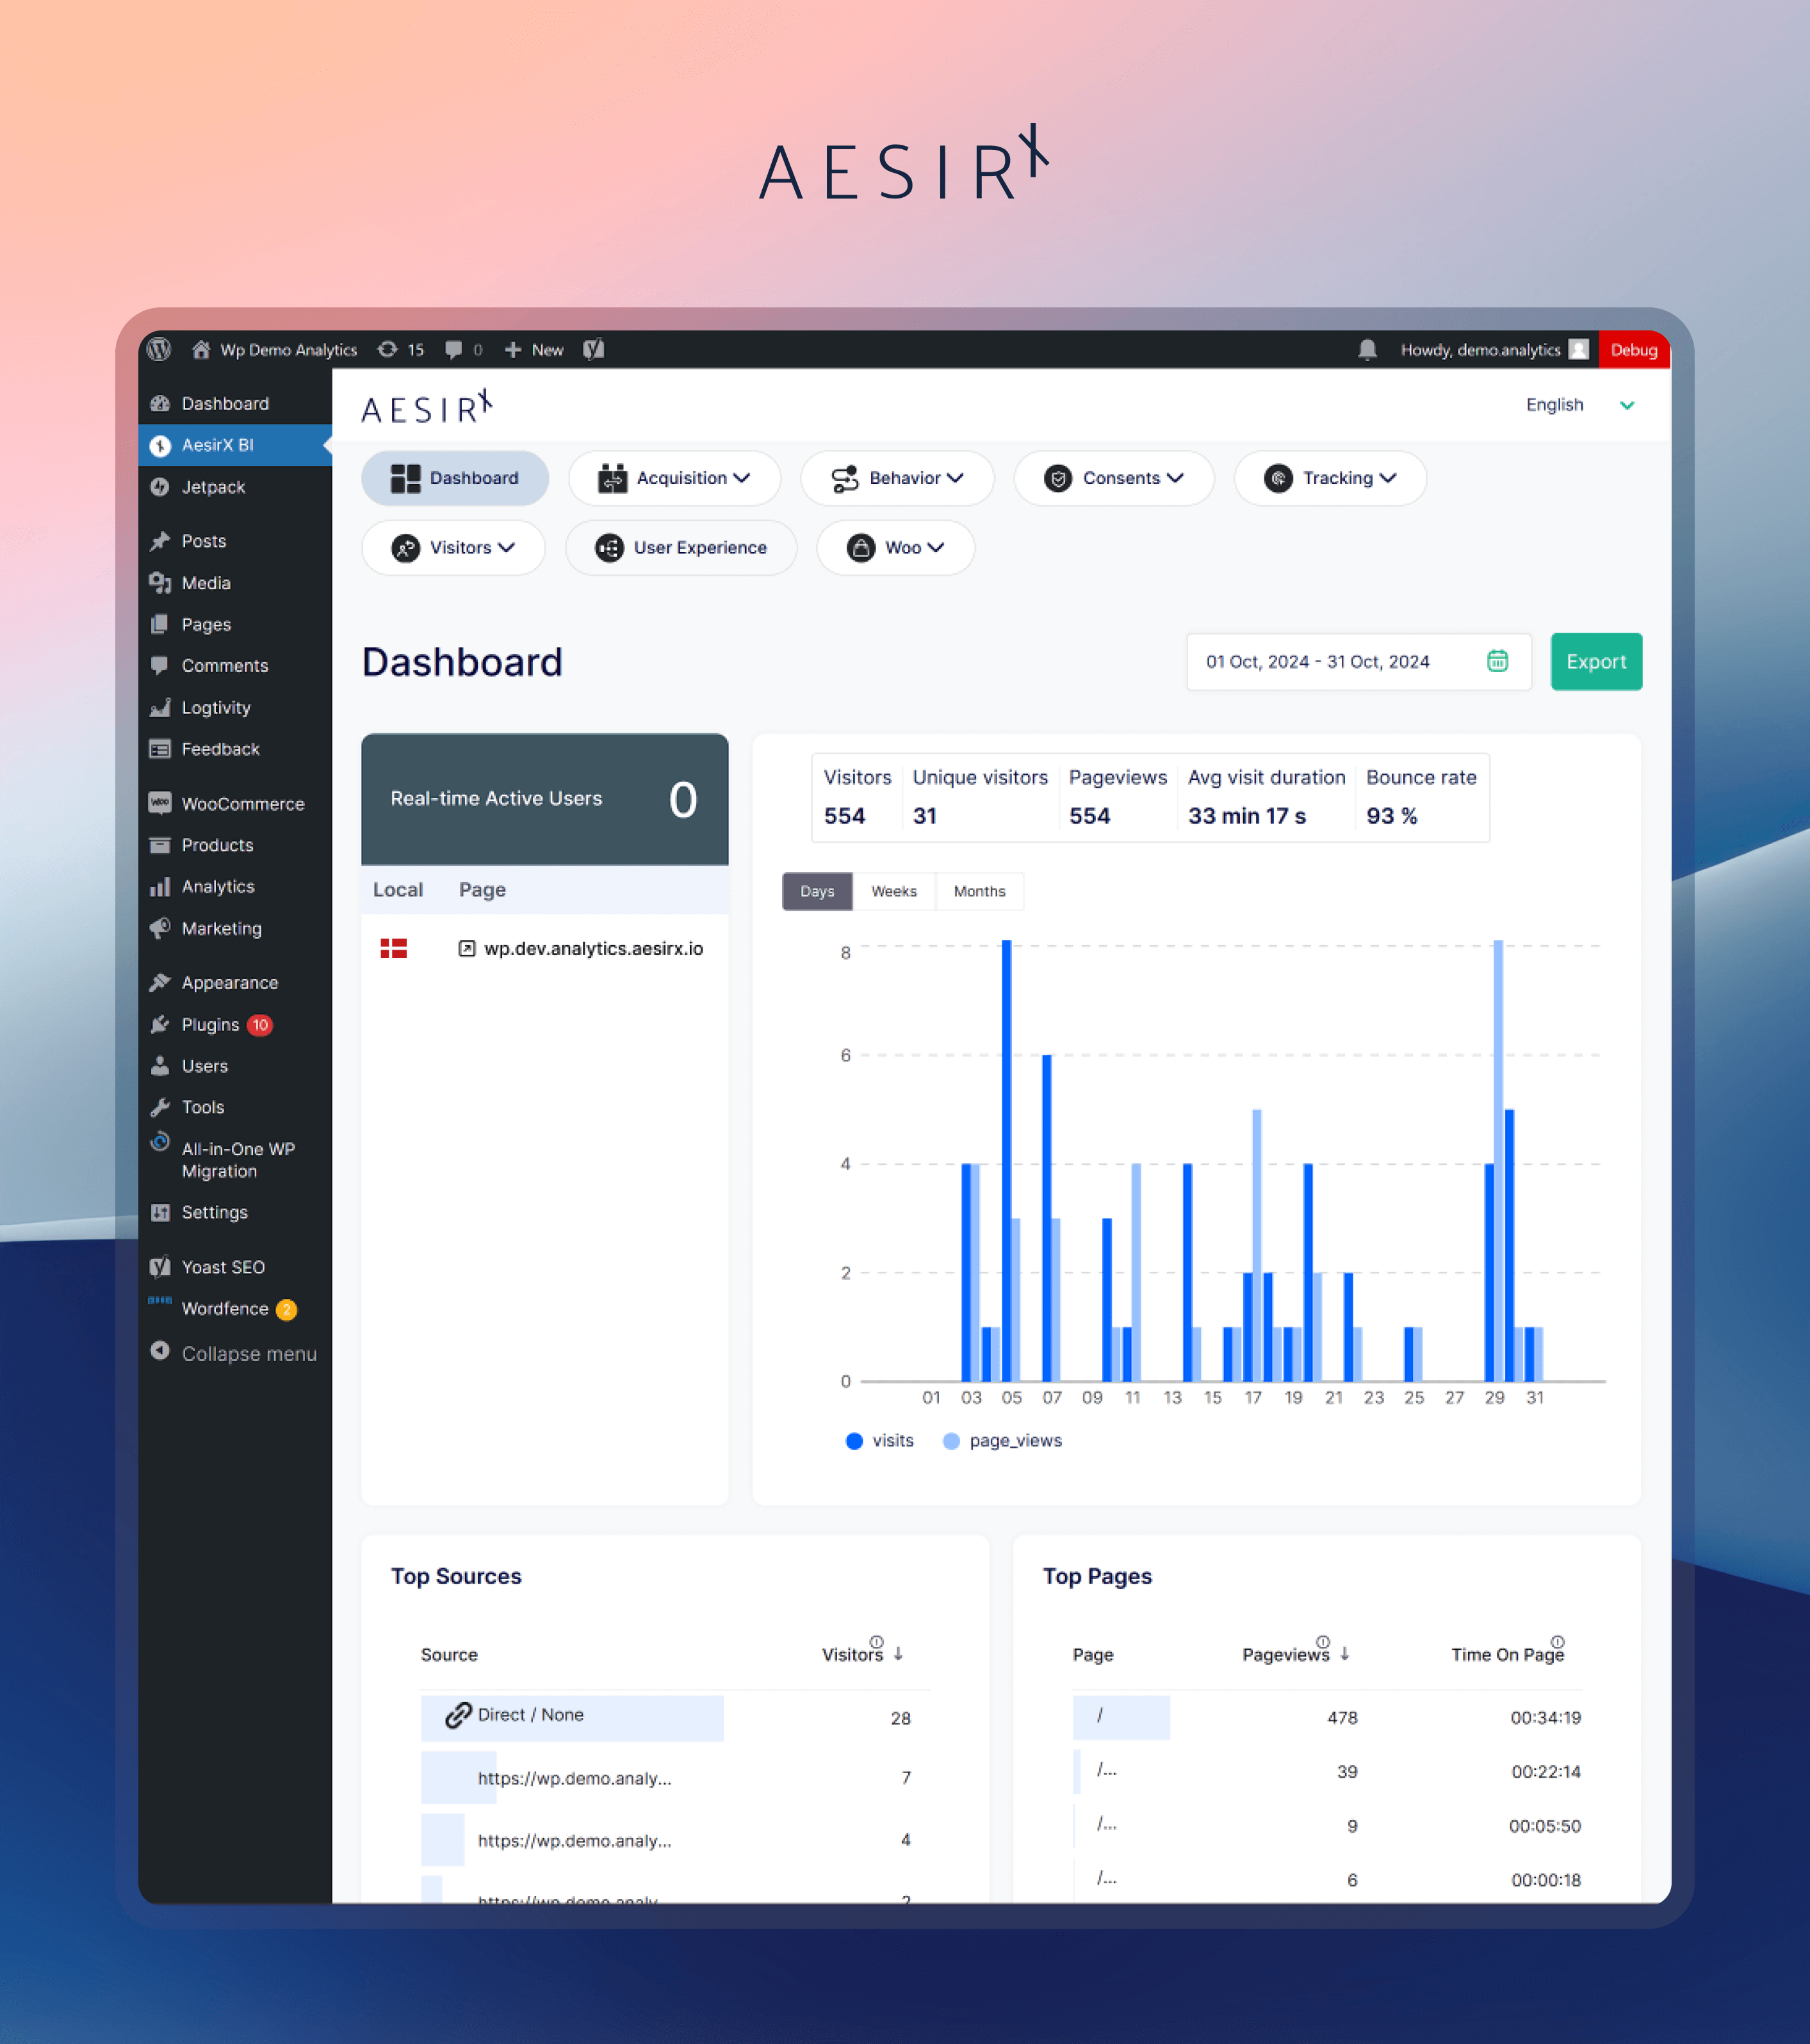Switch chart view to Weeks

(x=893, y=891)
